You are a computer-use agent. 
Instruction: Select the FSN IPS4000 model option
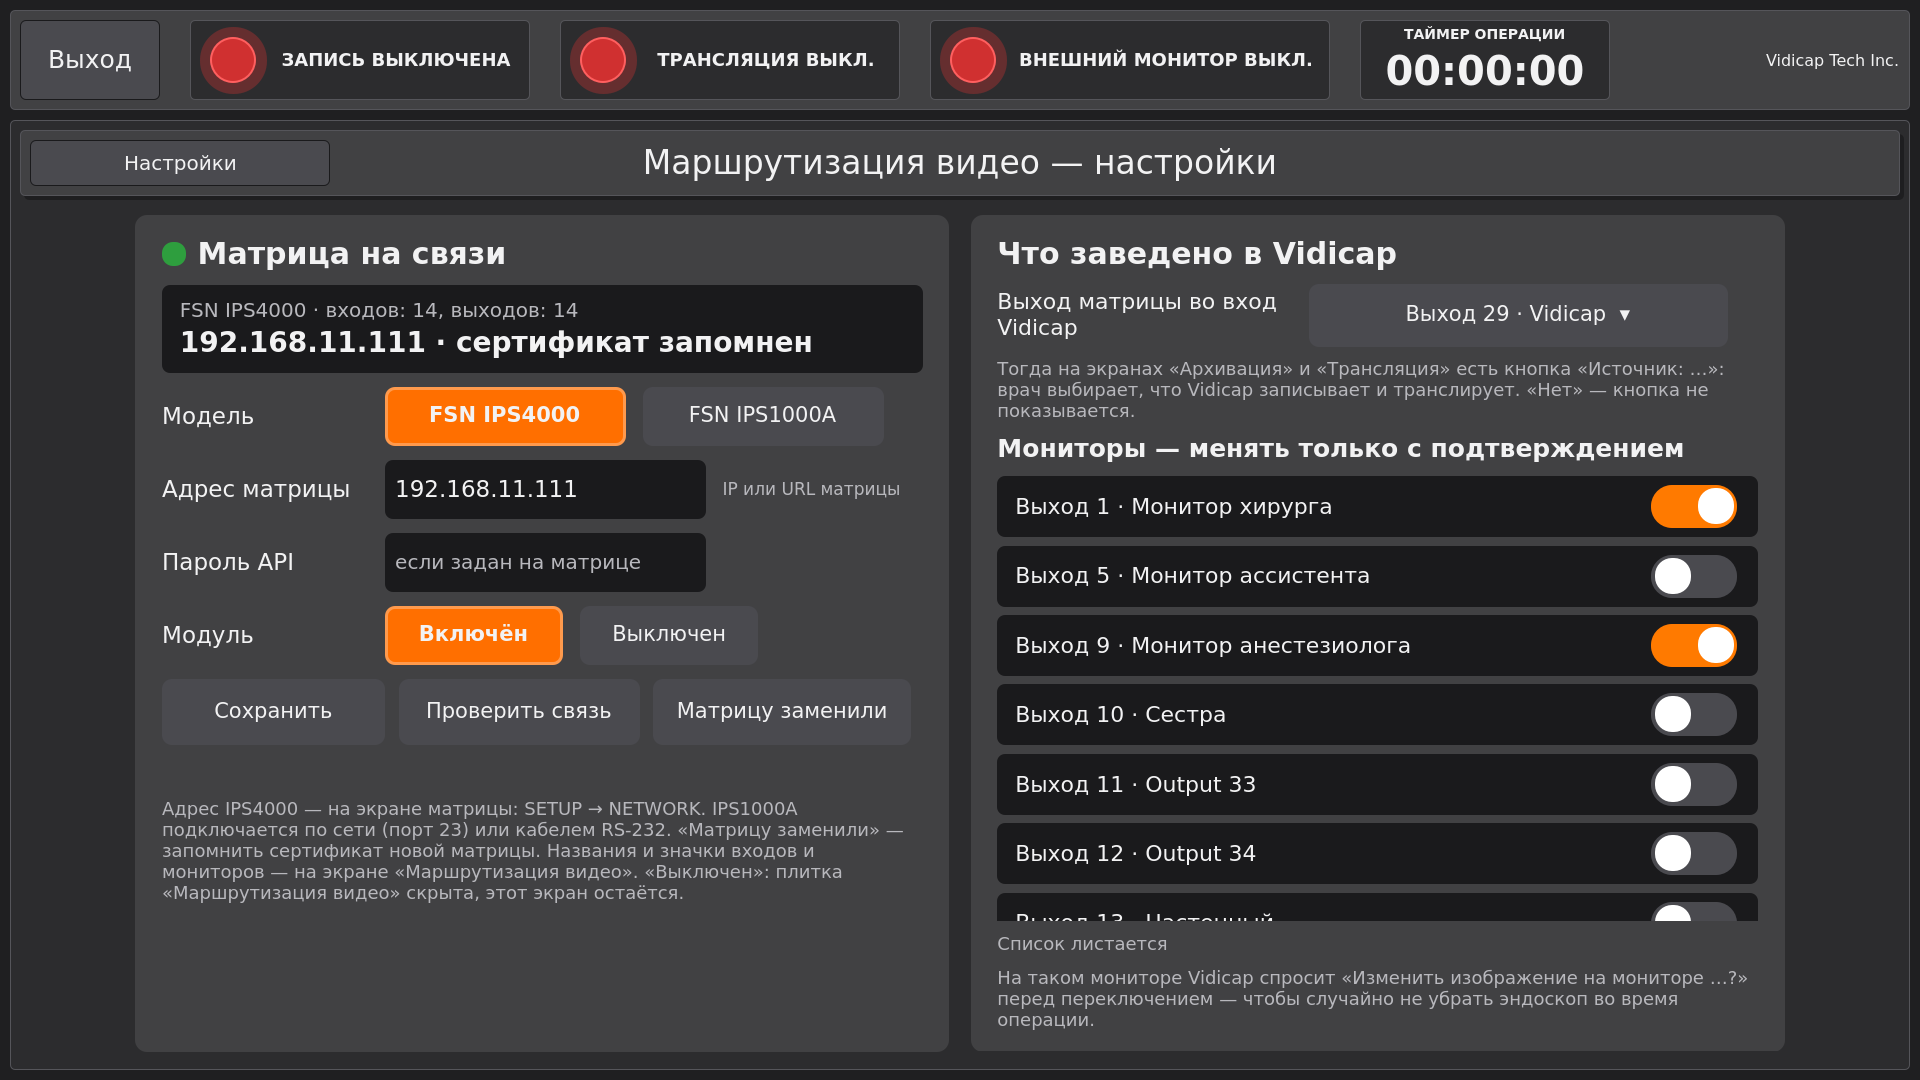[x=505, y=416]
